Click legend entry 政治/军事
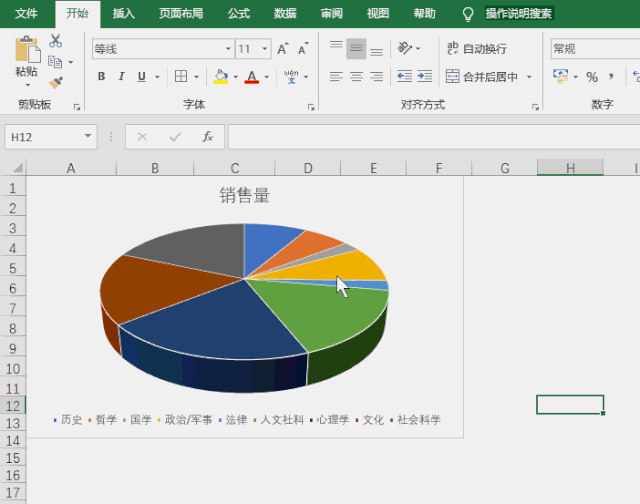Viewport: 640px width, 504px height. (185, 420)
